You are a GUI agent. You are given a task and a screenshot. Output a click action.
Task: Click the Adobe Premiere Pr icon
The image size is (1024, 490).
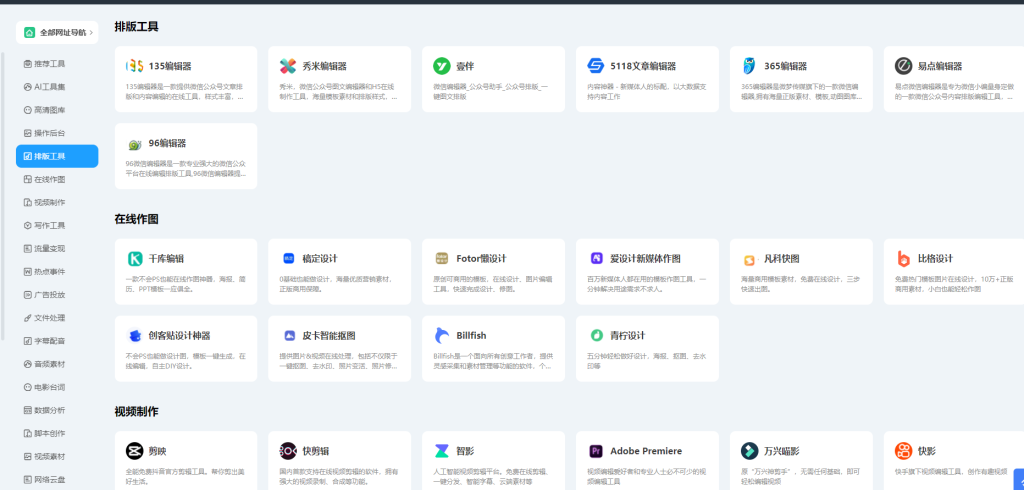[595, 451]
